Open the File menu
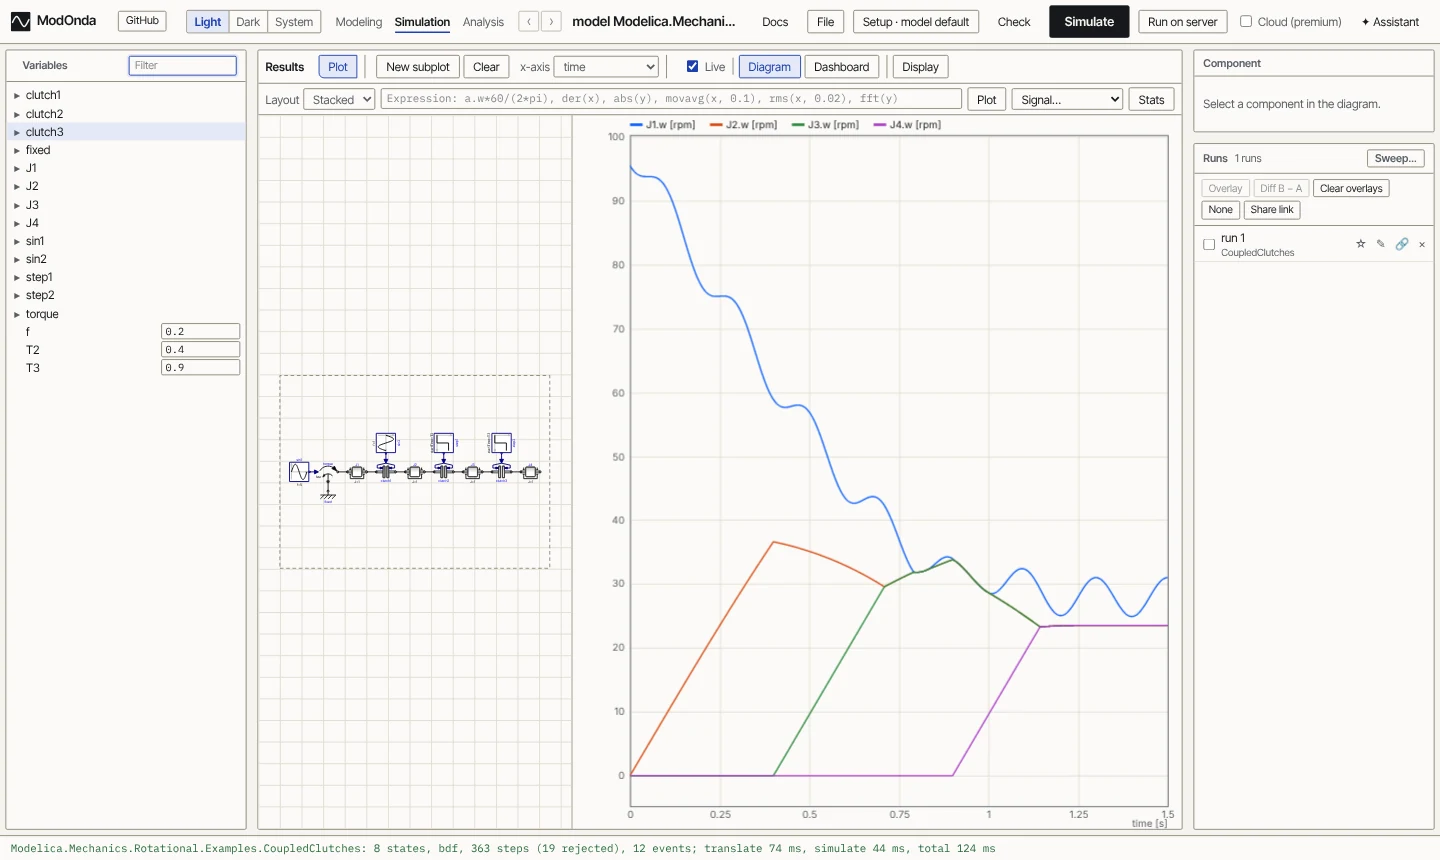Viewport: 1440px width, 860px height. coord(825,22)
